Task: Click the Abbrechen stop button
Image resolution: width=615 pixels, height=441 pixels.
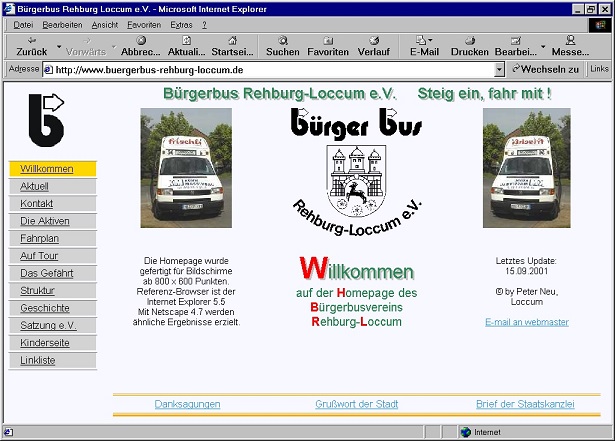Action: click(140, 46)
